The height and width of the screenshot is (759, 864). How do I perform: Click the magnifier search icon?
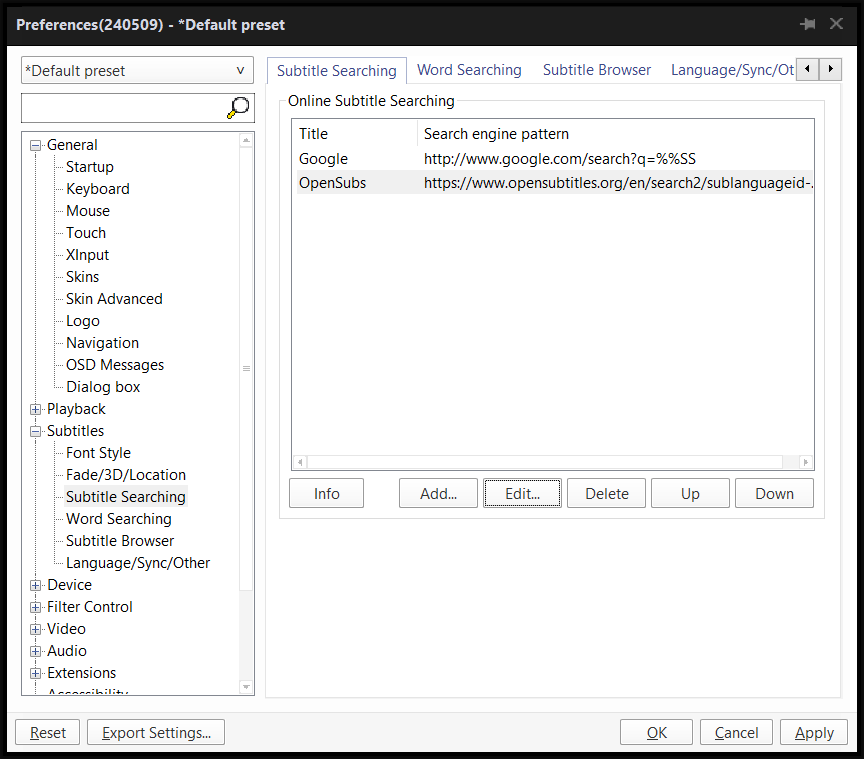[x=238, y=107]
